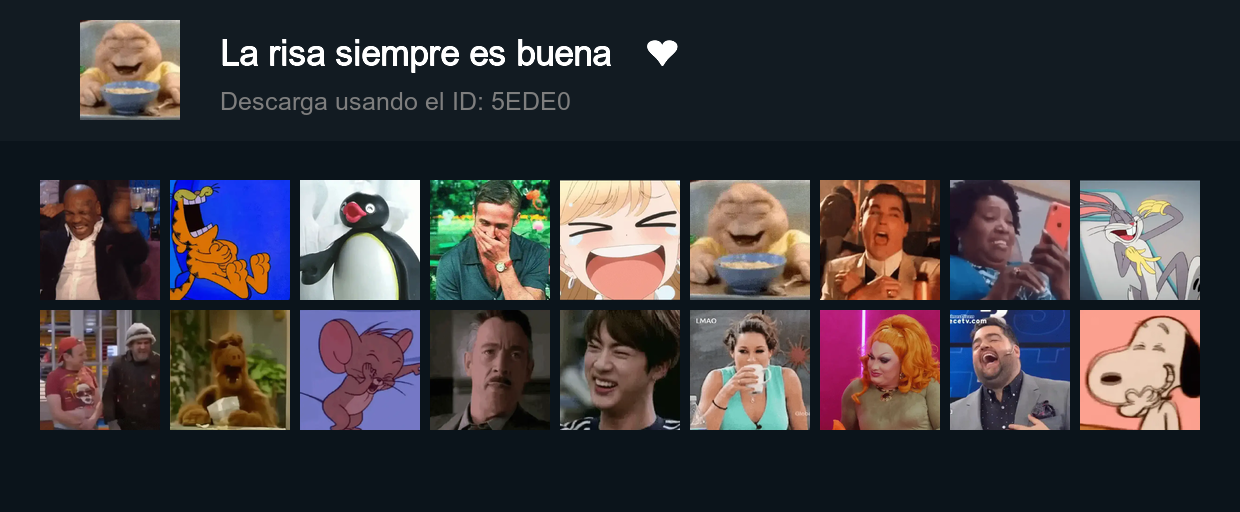Select the Jerry mouse laughing sticker
The height and width of the screenshot is (512, 1240).
[x=360, y=370]
